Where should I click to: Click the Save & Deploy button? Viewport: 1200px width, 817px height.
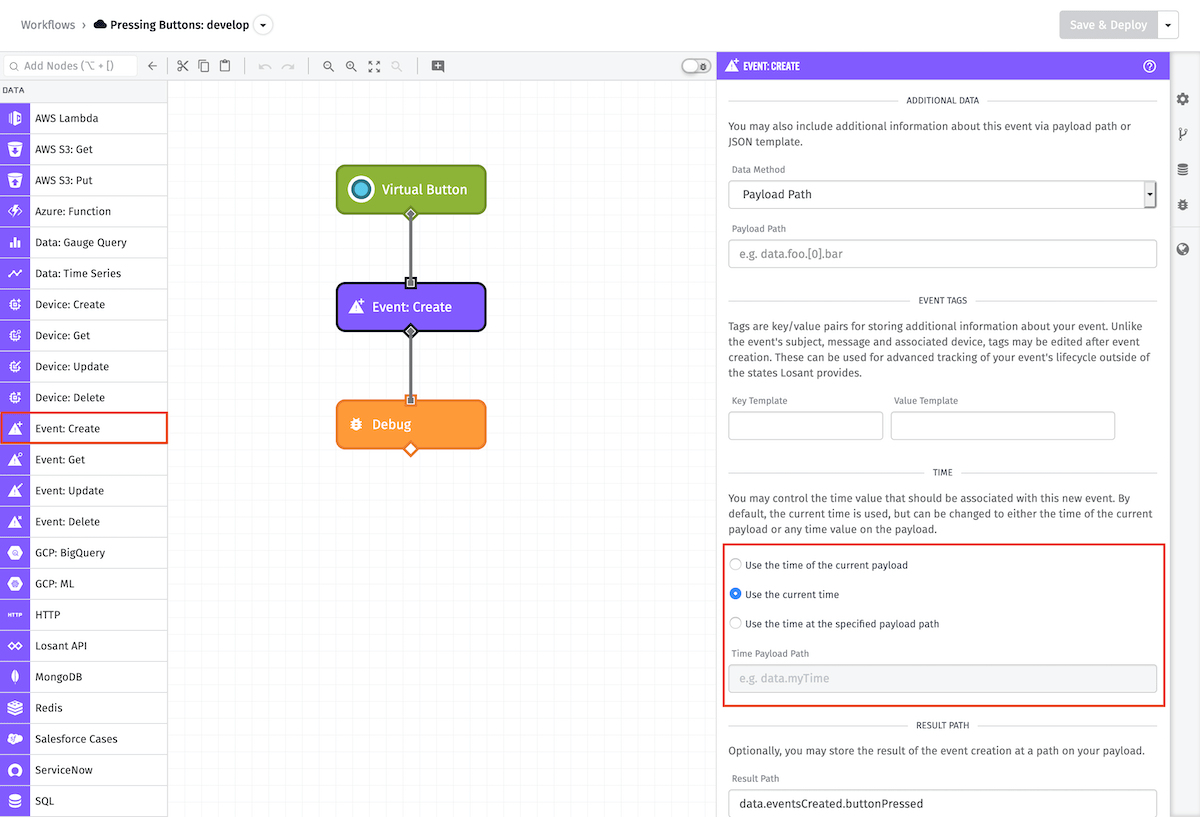(x=1108, y=25)
